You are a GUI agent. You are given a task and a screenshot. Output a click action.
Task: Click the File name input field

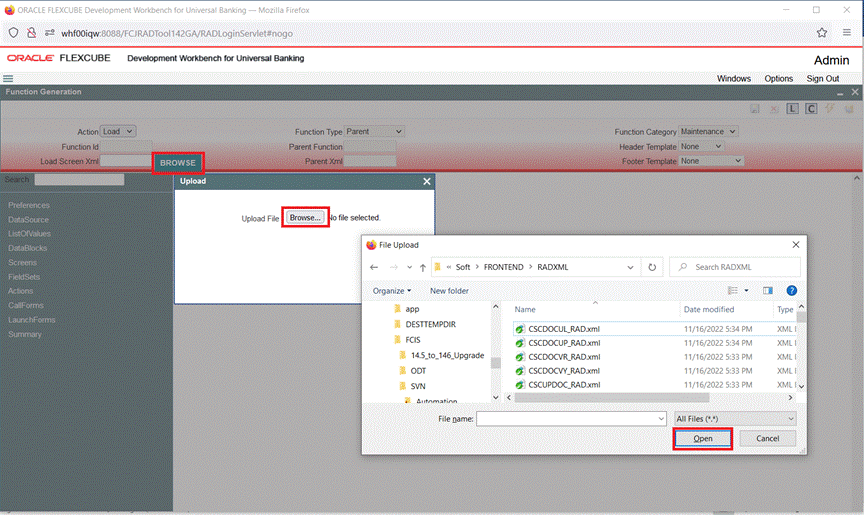(x=566, y=419)
